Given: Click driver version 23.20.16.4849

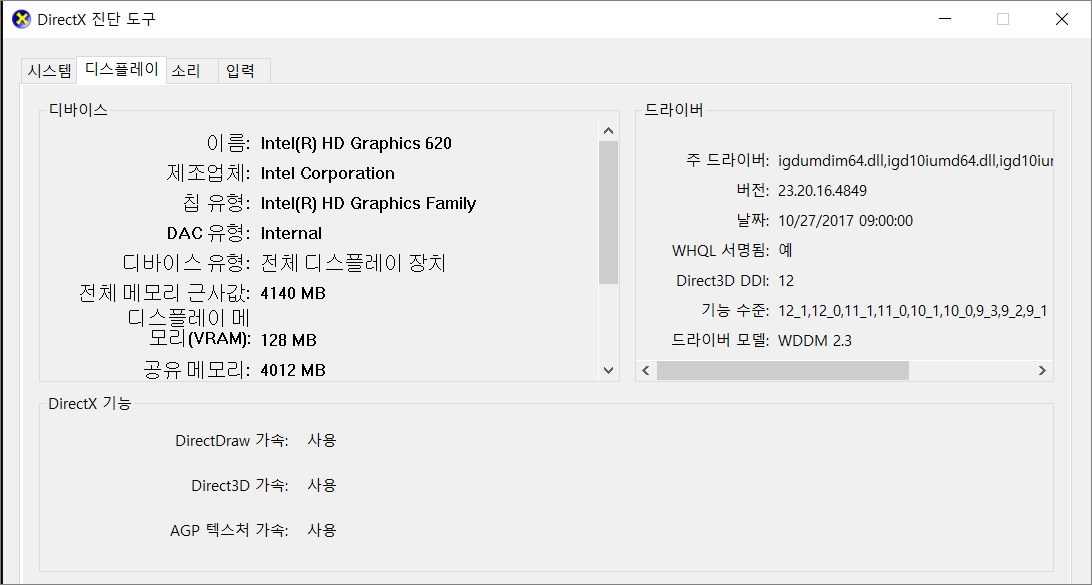Looking at the screenshot, I should 822,191.
